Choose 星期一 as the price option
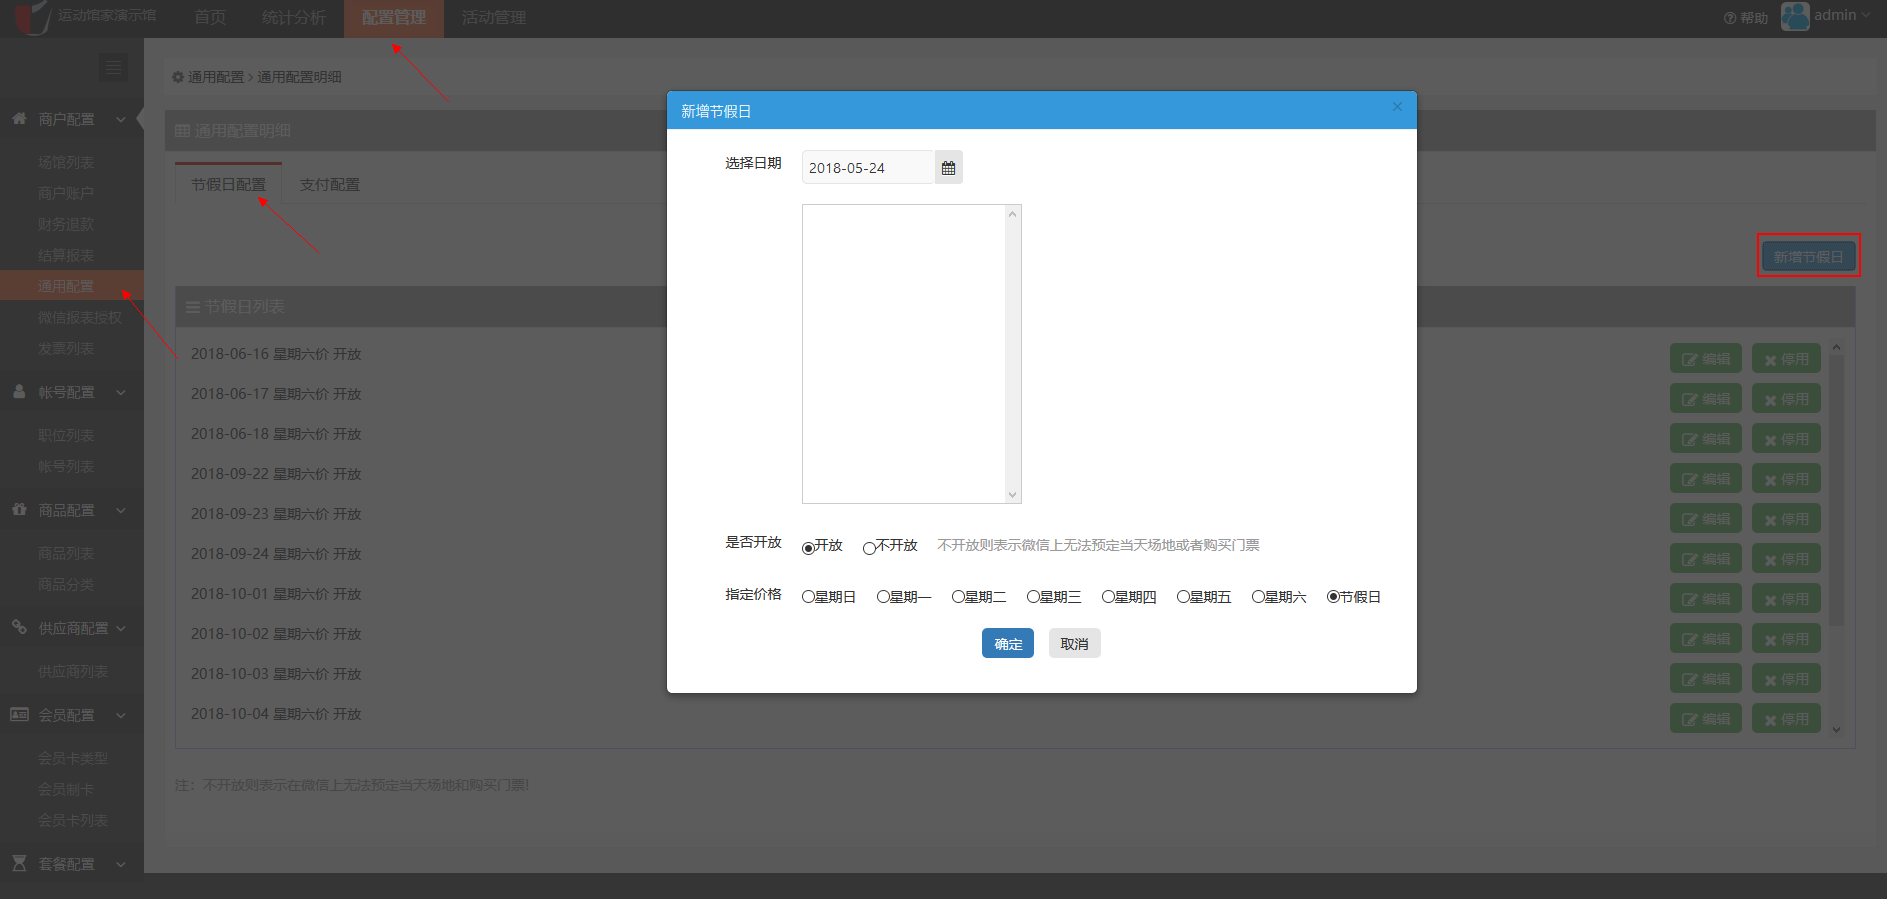Viewport: 1887px width, 899px height. click(x=883, y=597)
